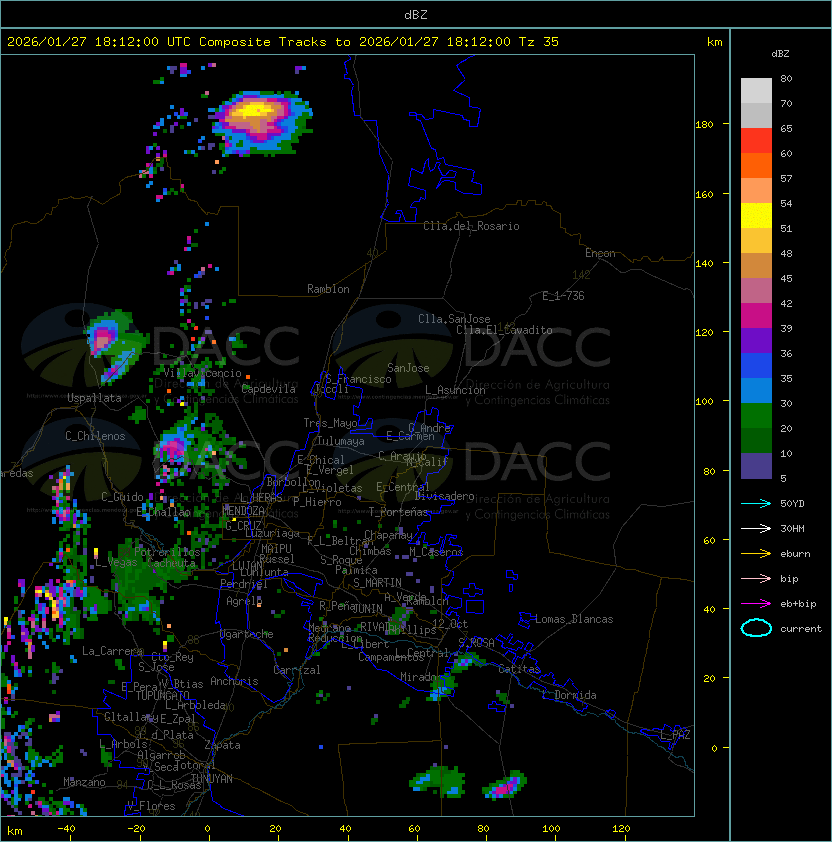
Task: Click the 'Encon' map label
Action: [600, 253]
